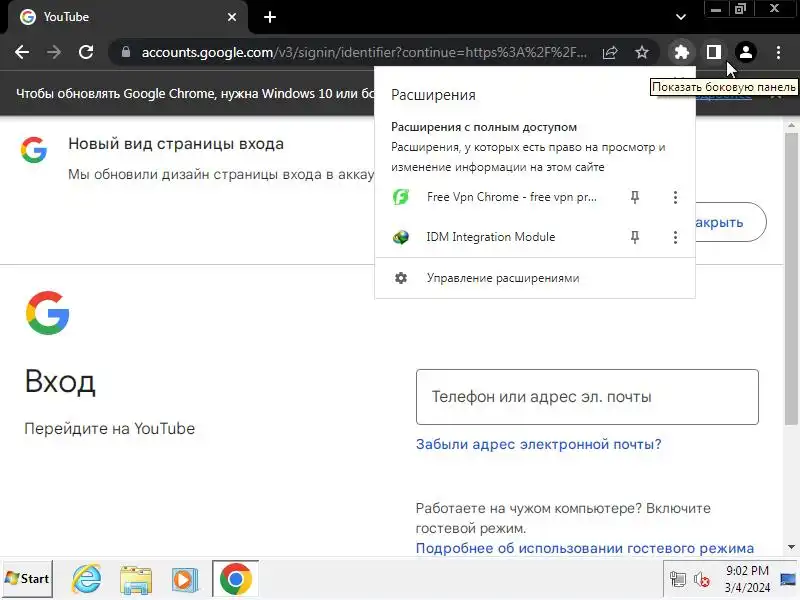Select the YouTube browser tab

128,17
